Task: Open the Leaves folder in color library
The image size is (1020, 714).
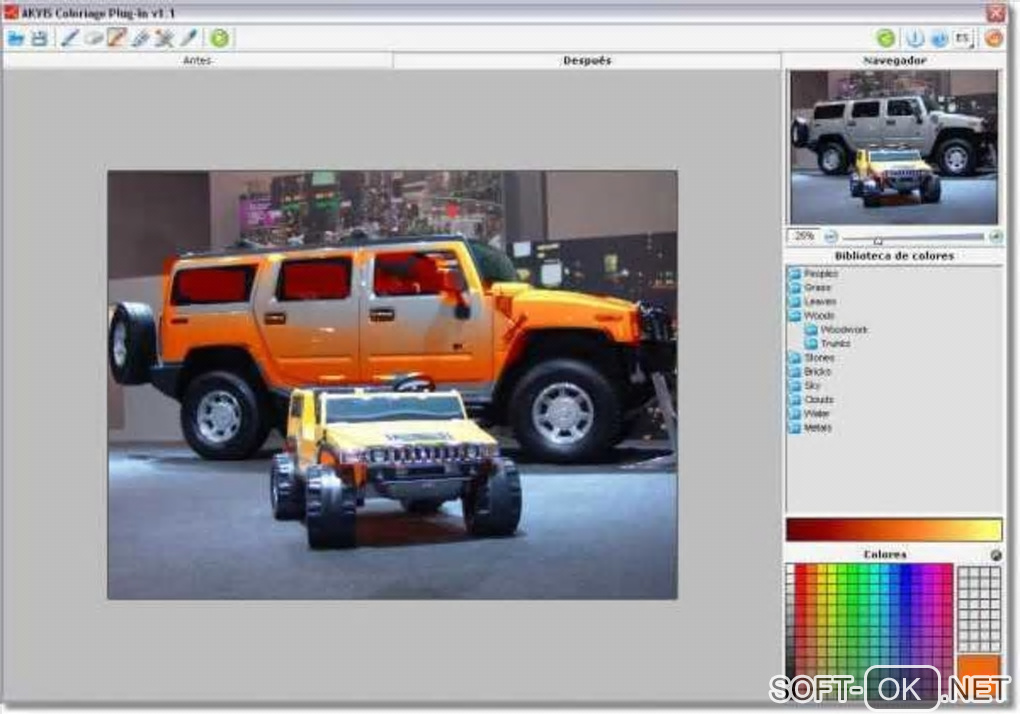Action: click(812, 302)
